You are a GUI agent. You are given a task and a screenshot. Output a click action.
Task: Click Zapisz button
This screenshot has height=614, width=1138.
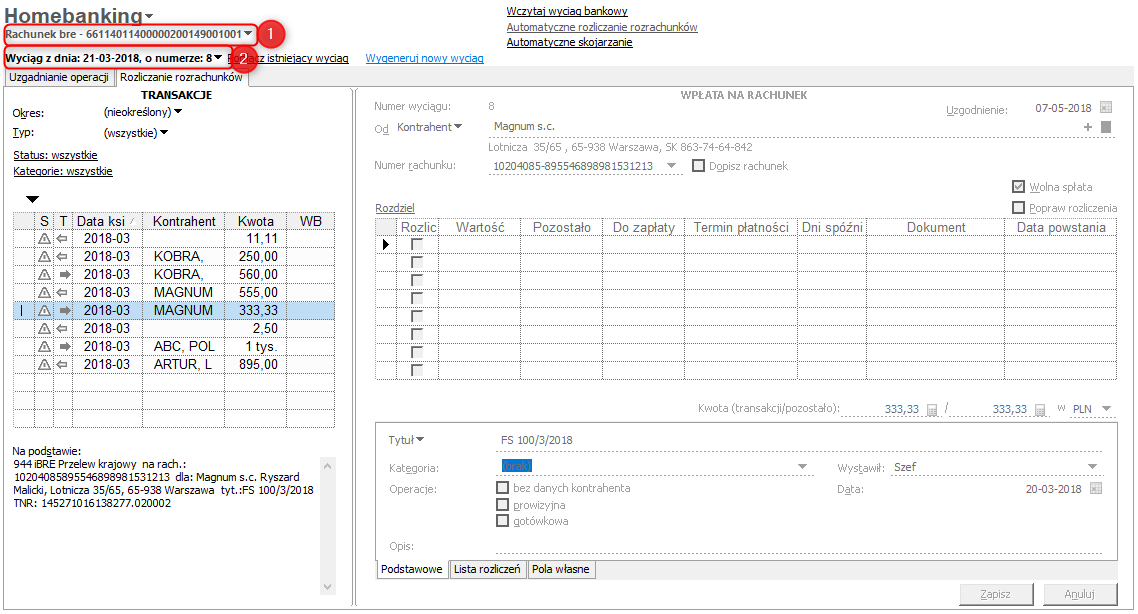(995, 594)
